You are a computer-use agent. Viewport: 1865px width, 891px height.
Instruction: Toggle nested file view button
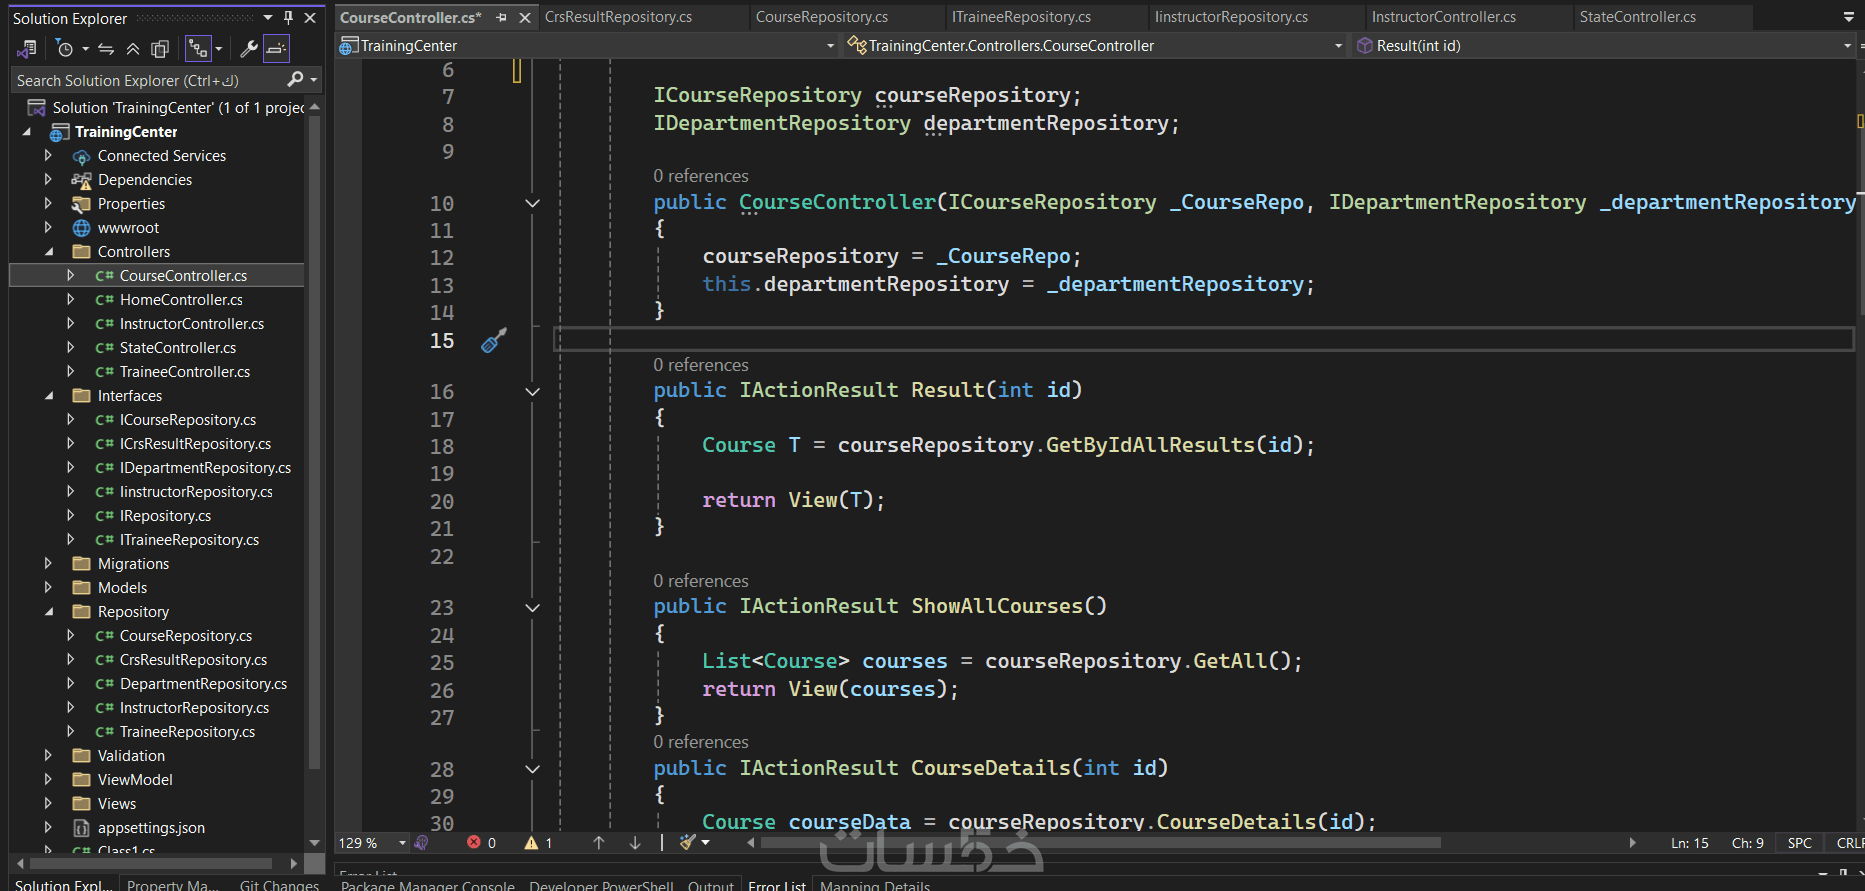(198, 49)
